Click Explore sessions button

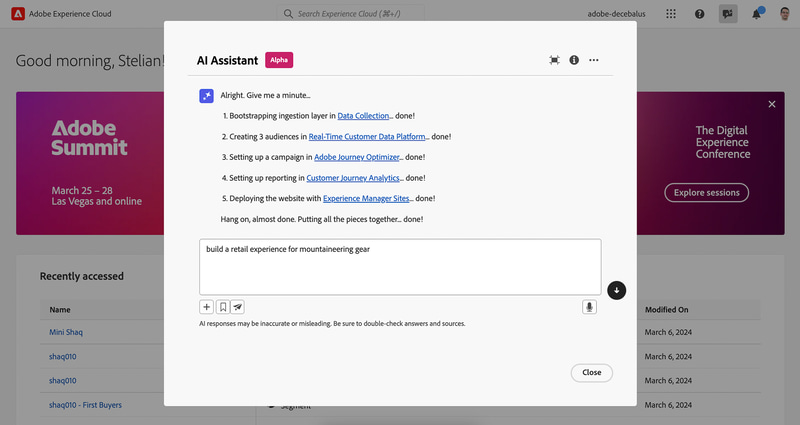click(707, 193)
